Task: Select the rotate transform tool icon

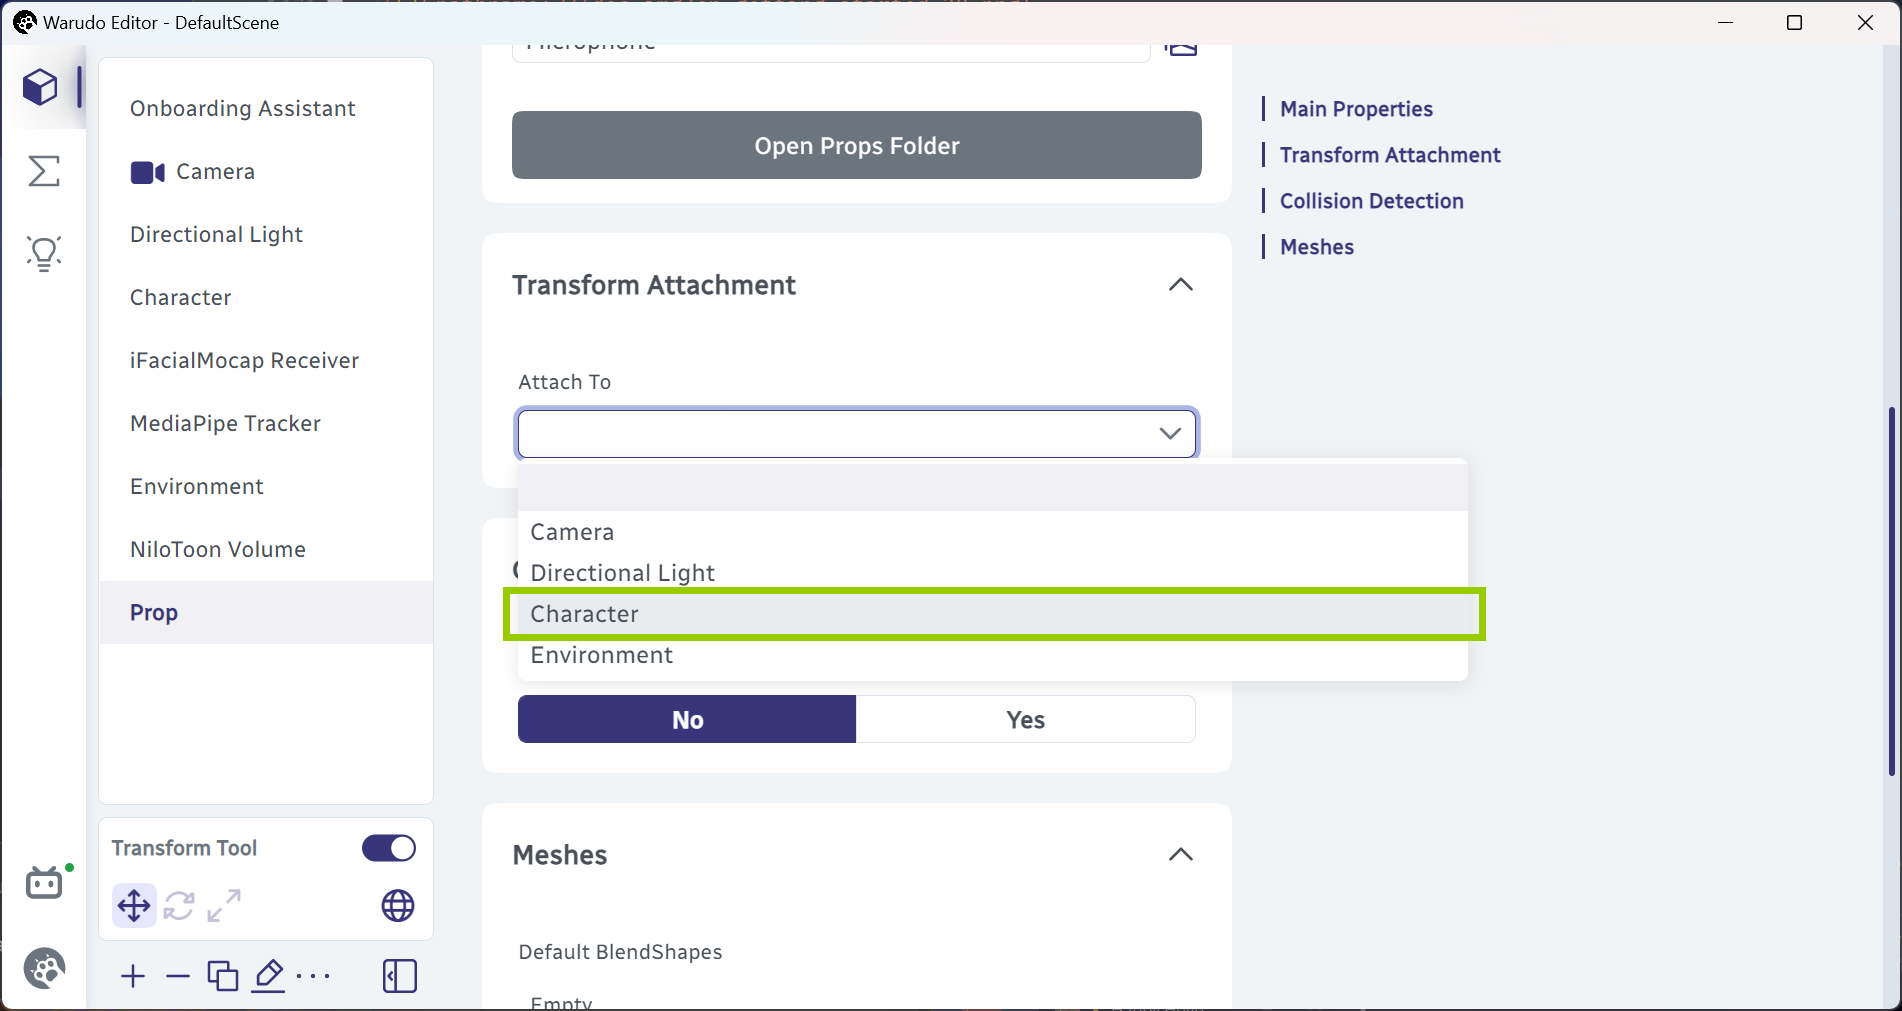Action: pos(179,906)
